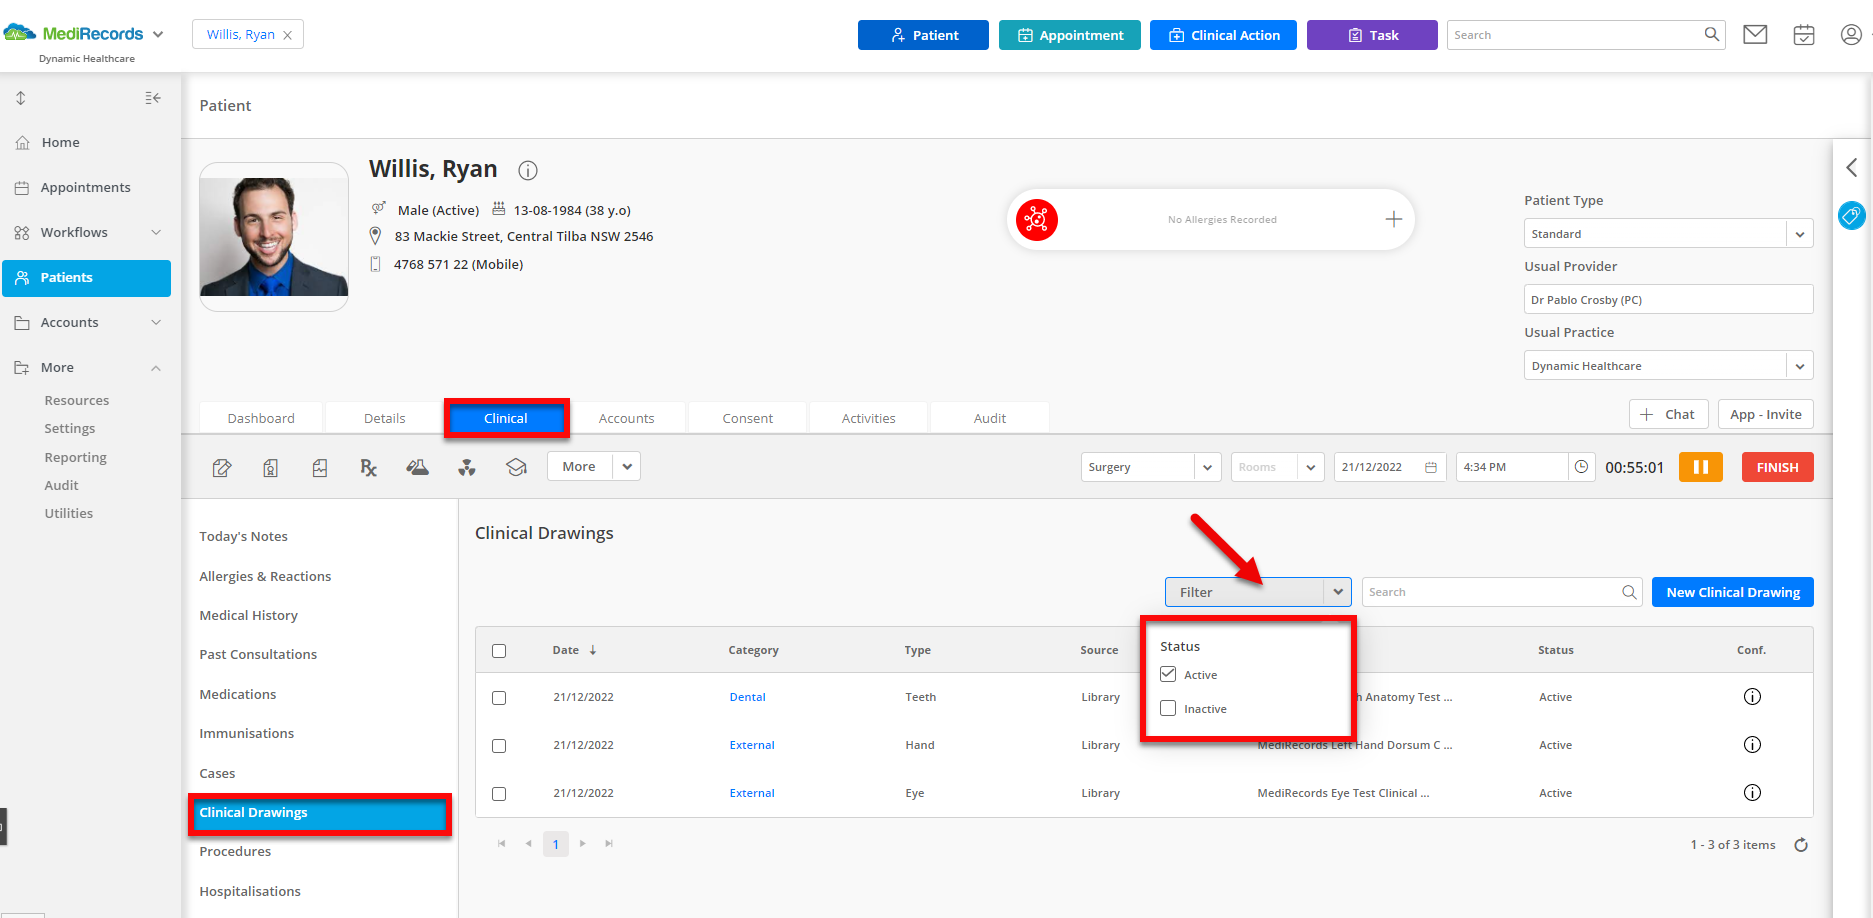Click the blue tag icon on right panel
Viewport: 1873px width, 918px height.
pyautogui.click(x=1852, y=215)
